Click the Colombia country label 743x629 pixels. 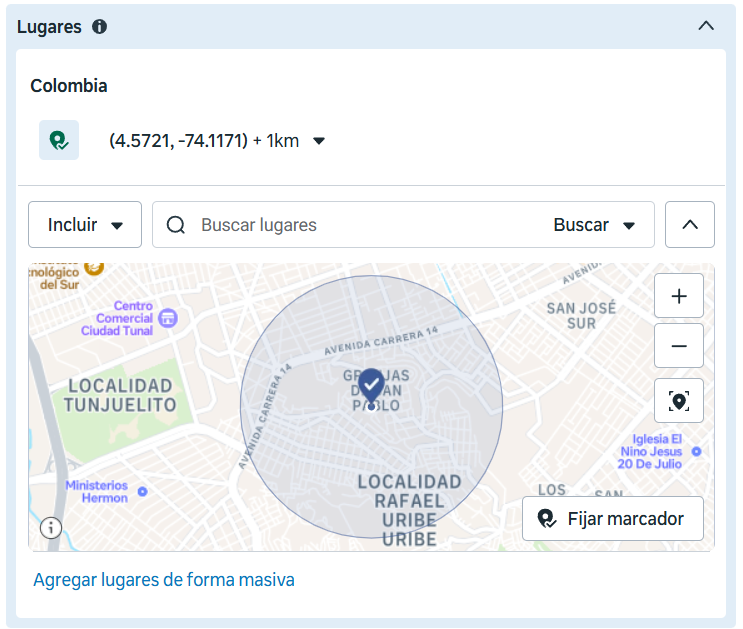(69, 86)
